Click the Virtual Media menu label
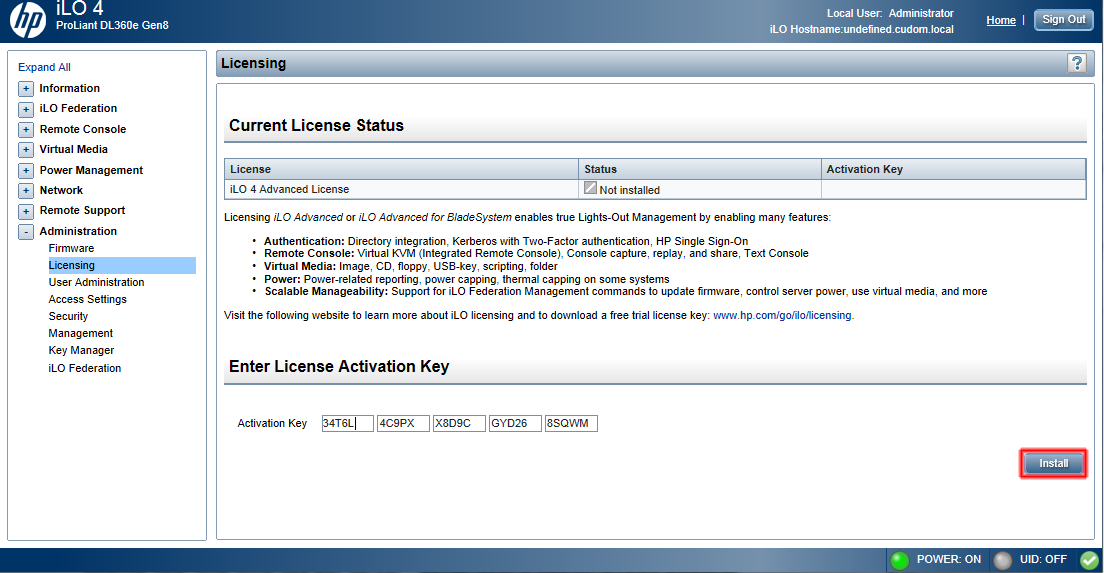 pyautogui.click(x=74, y=149)
